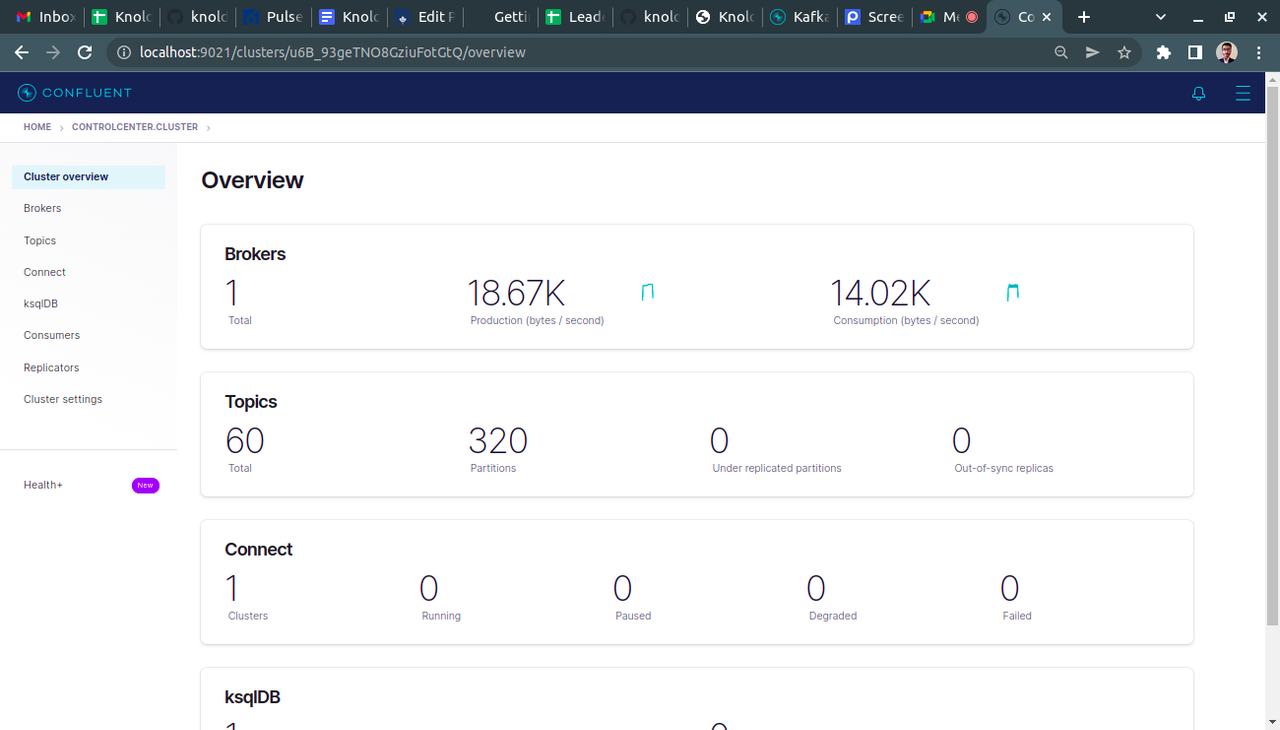Toggle the browser side panel icon
The width and height of the screenshot is (1280, 730).
coord(1195,52)
